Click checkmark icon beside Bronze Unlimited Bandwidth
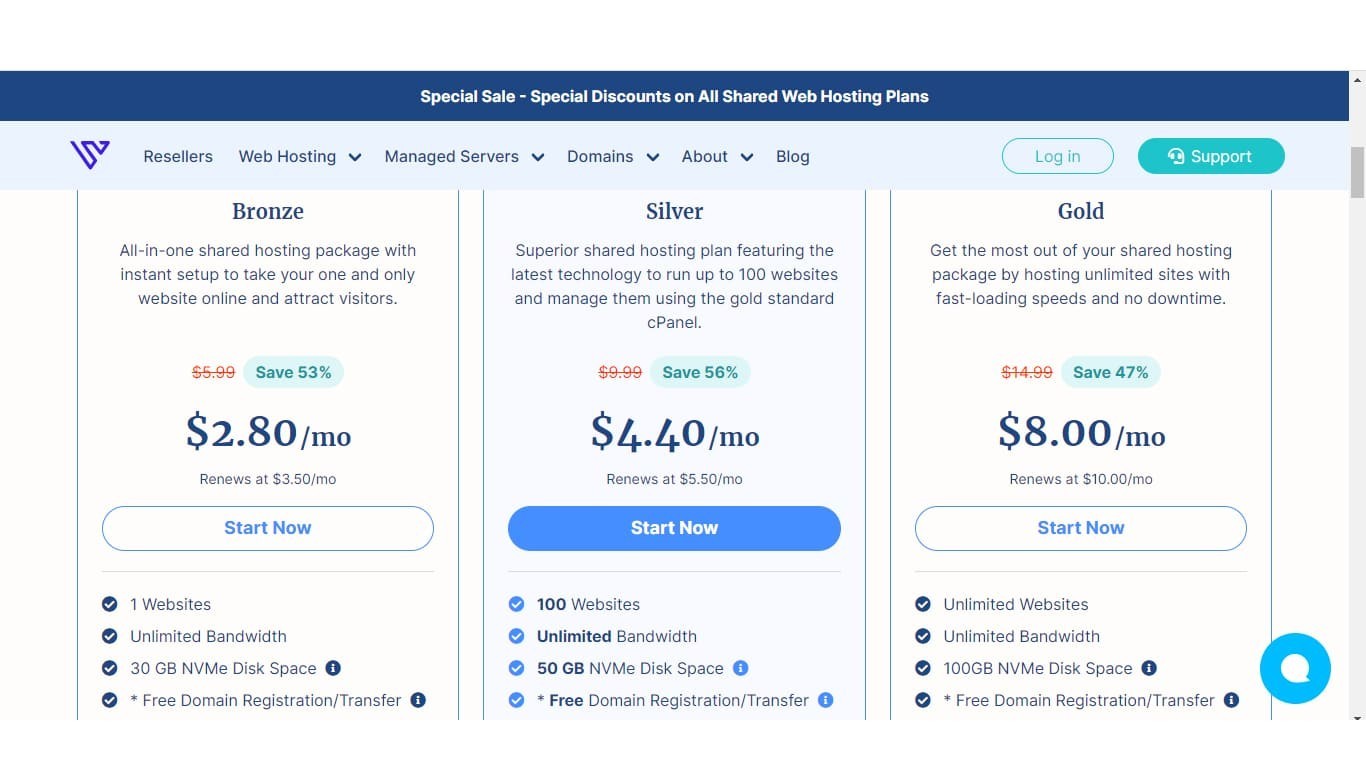Viewport: 1366px width, 768px height. [x=110, y=636]
